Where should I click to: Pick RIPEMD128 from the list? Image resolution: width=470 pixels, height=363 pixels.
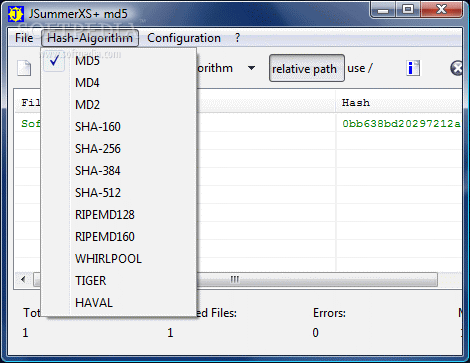tap(119, 215)
